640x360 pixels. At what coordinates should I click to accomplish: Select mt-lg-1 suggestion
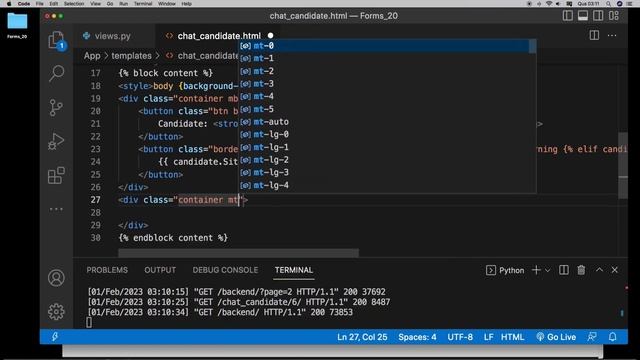point(384,147)
